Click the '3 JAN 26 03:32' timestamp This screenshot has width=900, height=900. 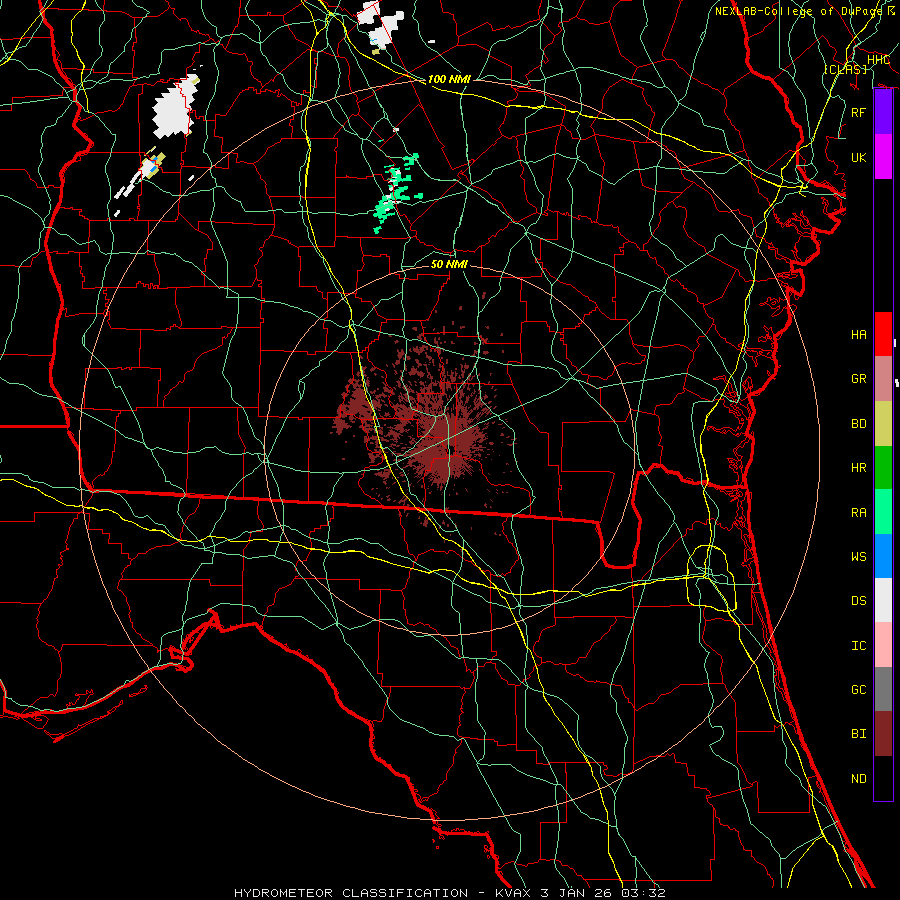(x=603, y=893)
